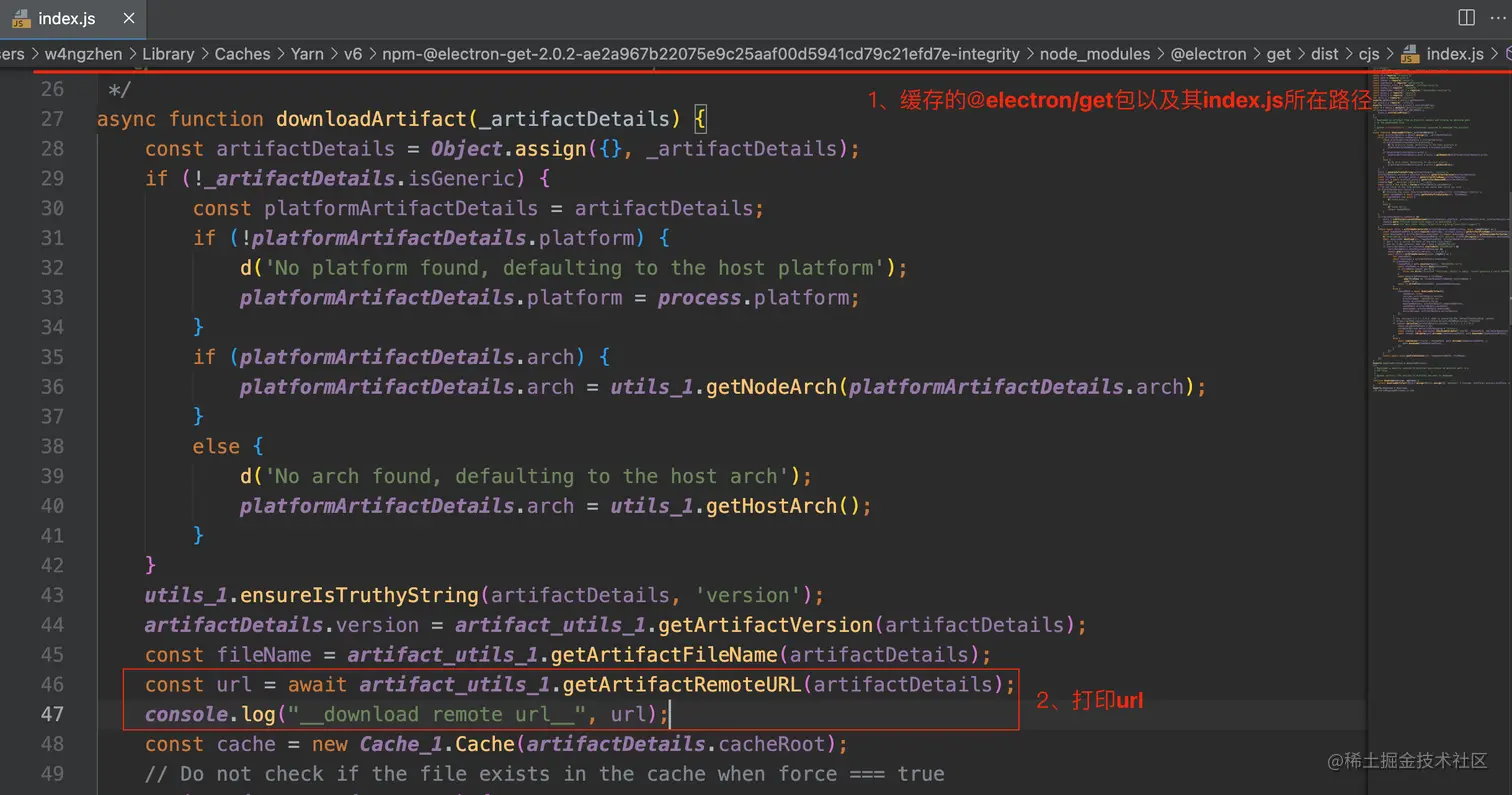Click the JS file icon on the index.js tab
1512x795 pixels.
point(20,18)
